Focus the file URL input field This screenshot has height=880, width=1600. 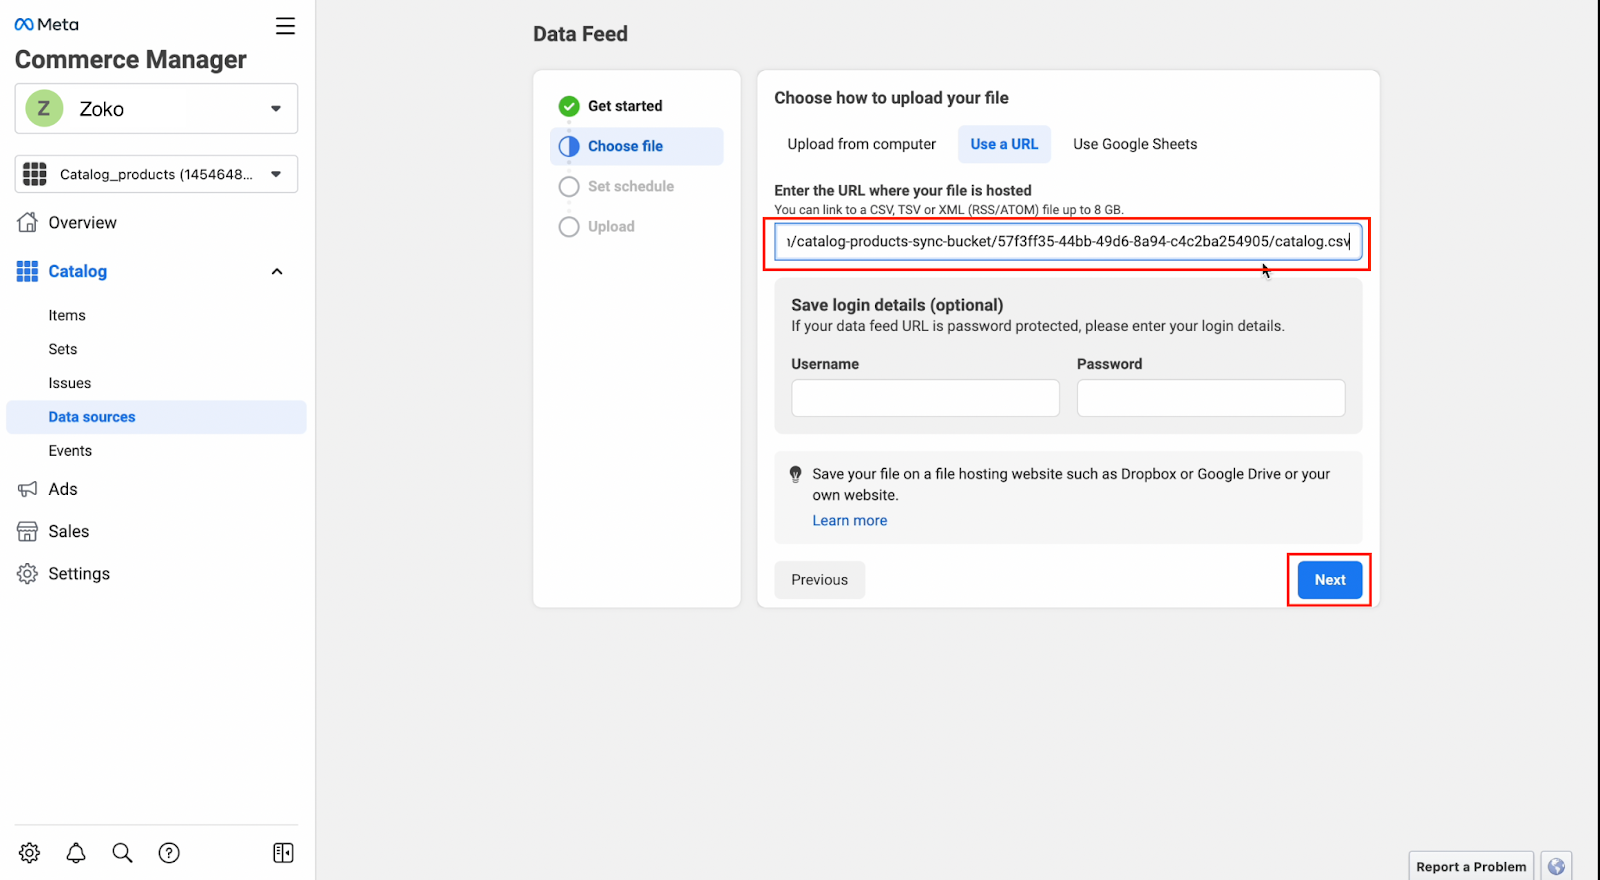click(x=1068, y=241)
